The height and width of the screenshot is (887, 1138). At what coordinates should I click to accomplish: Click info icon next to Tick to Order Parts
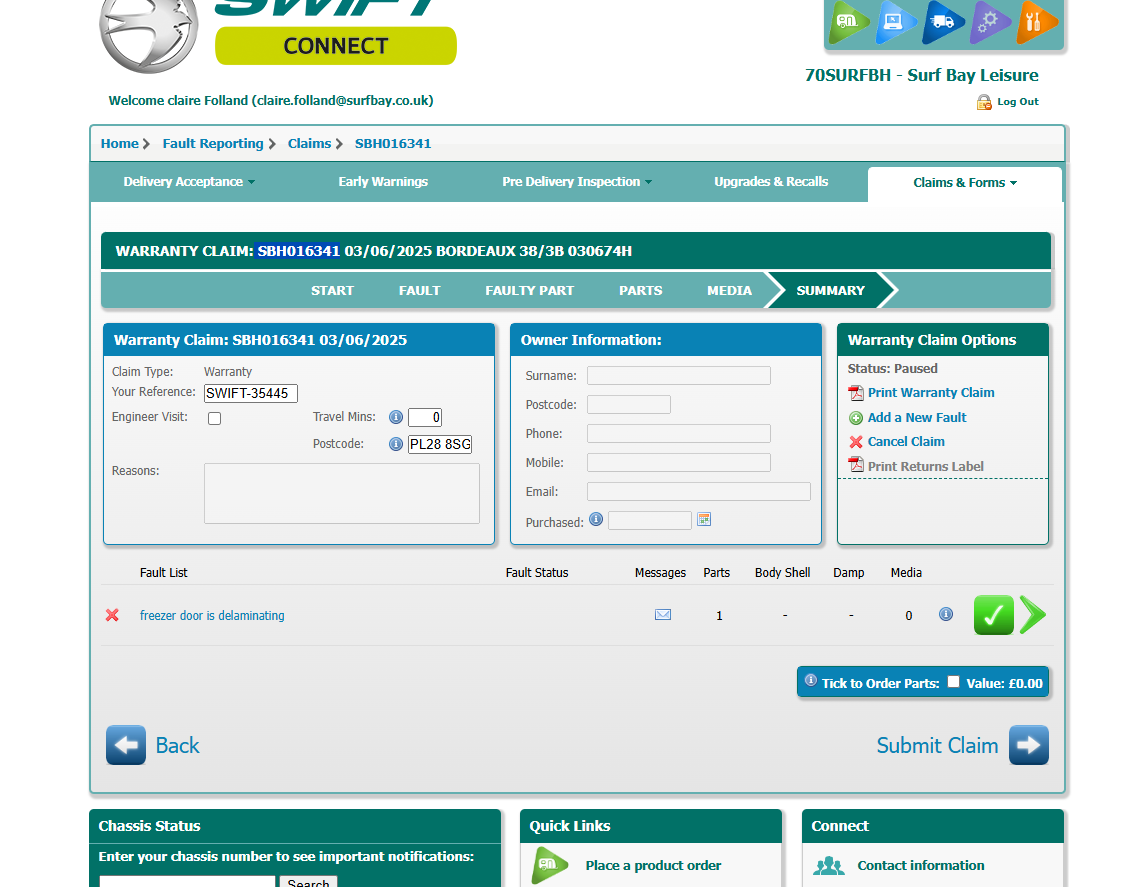[811, 680]
